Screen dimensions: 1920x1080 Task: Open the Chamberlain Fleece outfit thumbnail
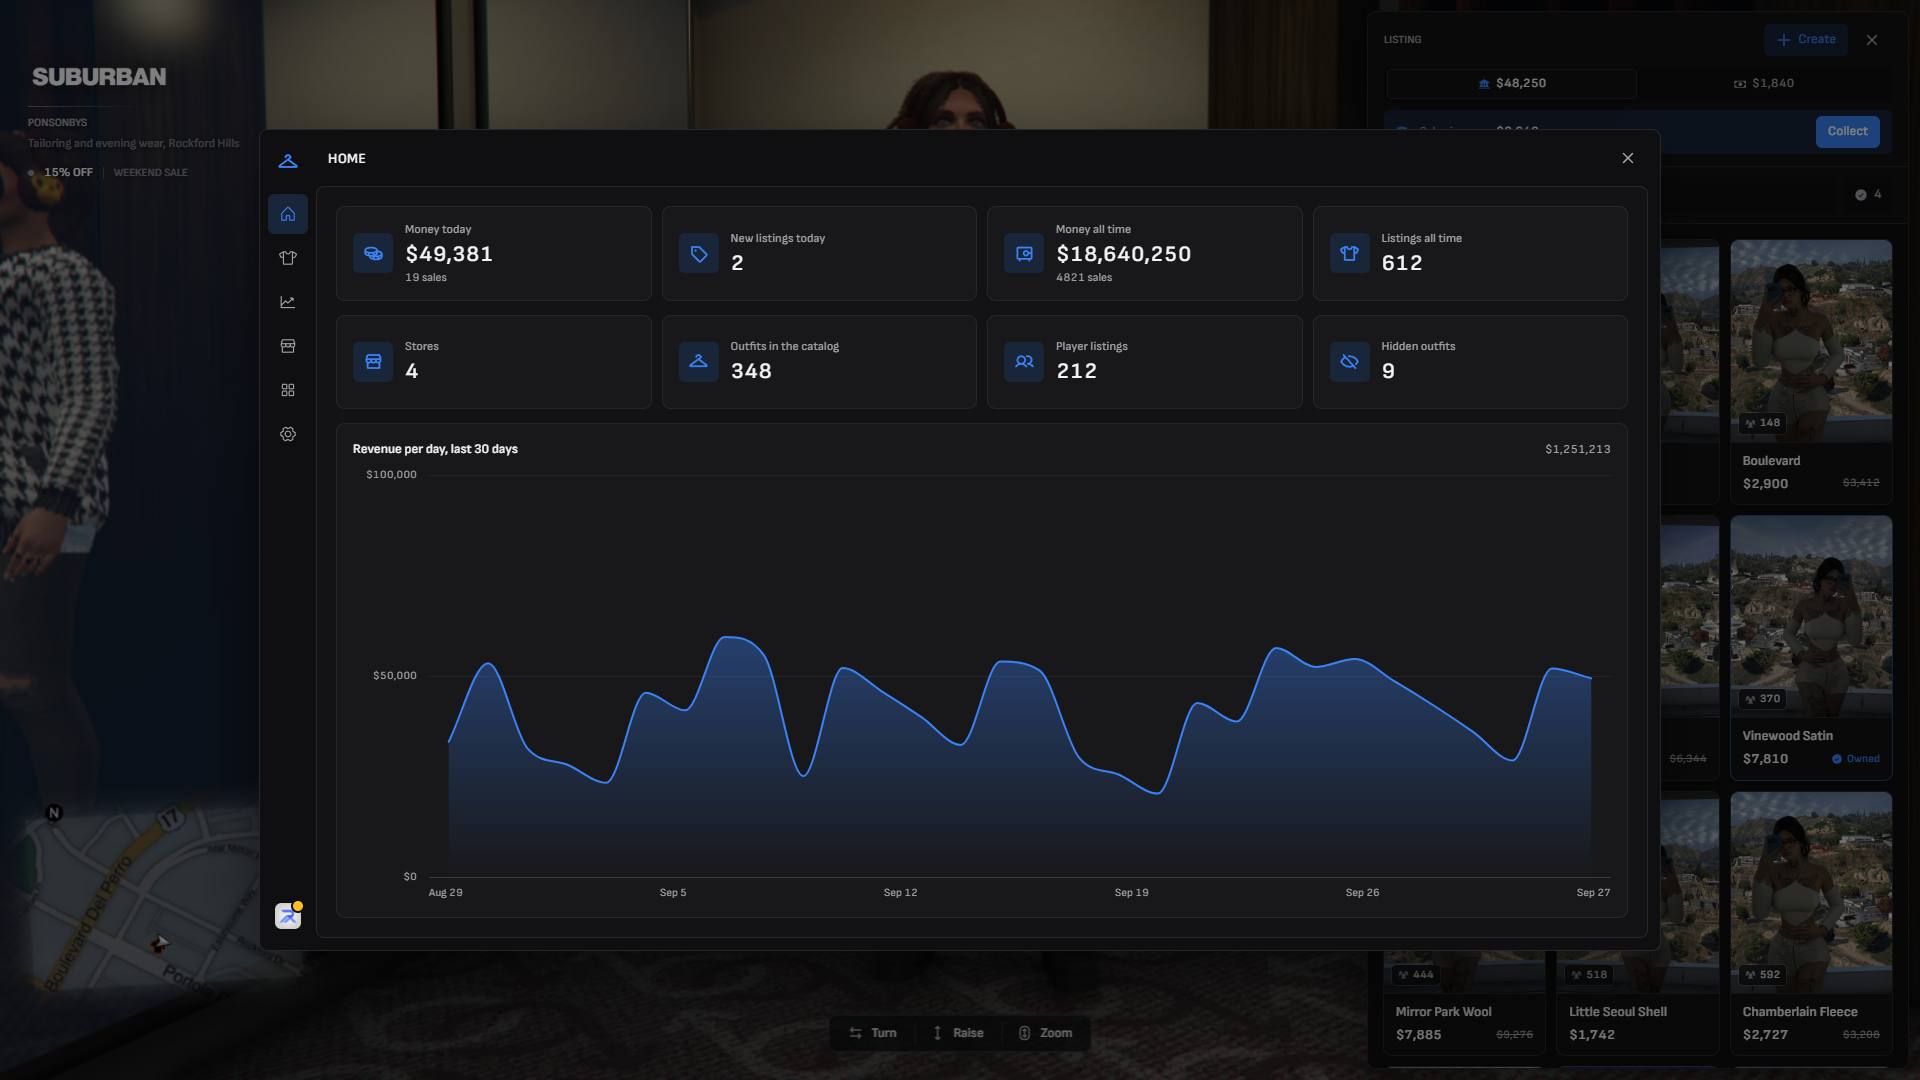[x=1811, y=892]
